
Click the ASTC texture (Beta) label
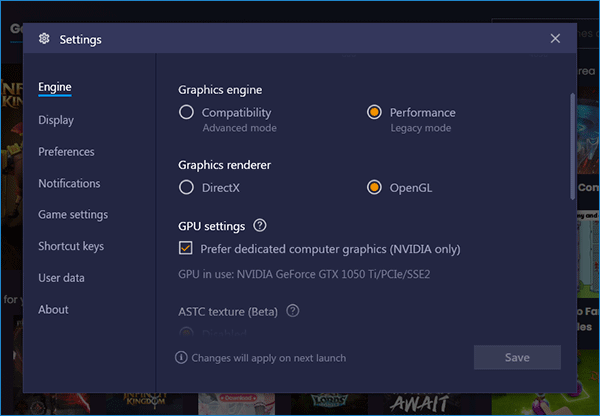[228, 312]
